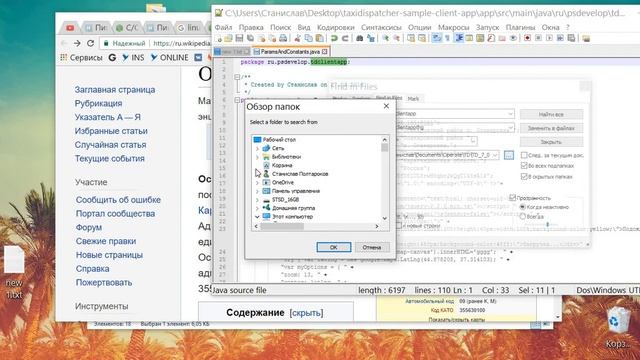The height and width of the screenshot is (360, 640).
Task: Toggle the Word Wrap toolbar icon
Action: click(x=436, y=39)
